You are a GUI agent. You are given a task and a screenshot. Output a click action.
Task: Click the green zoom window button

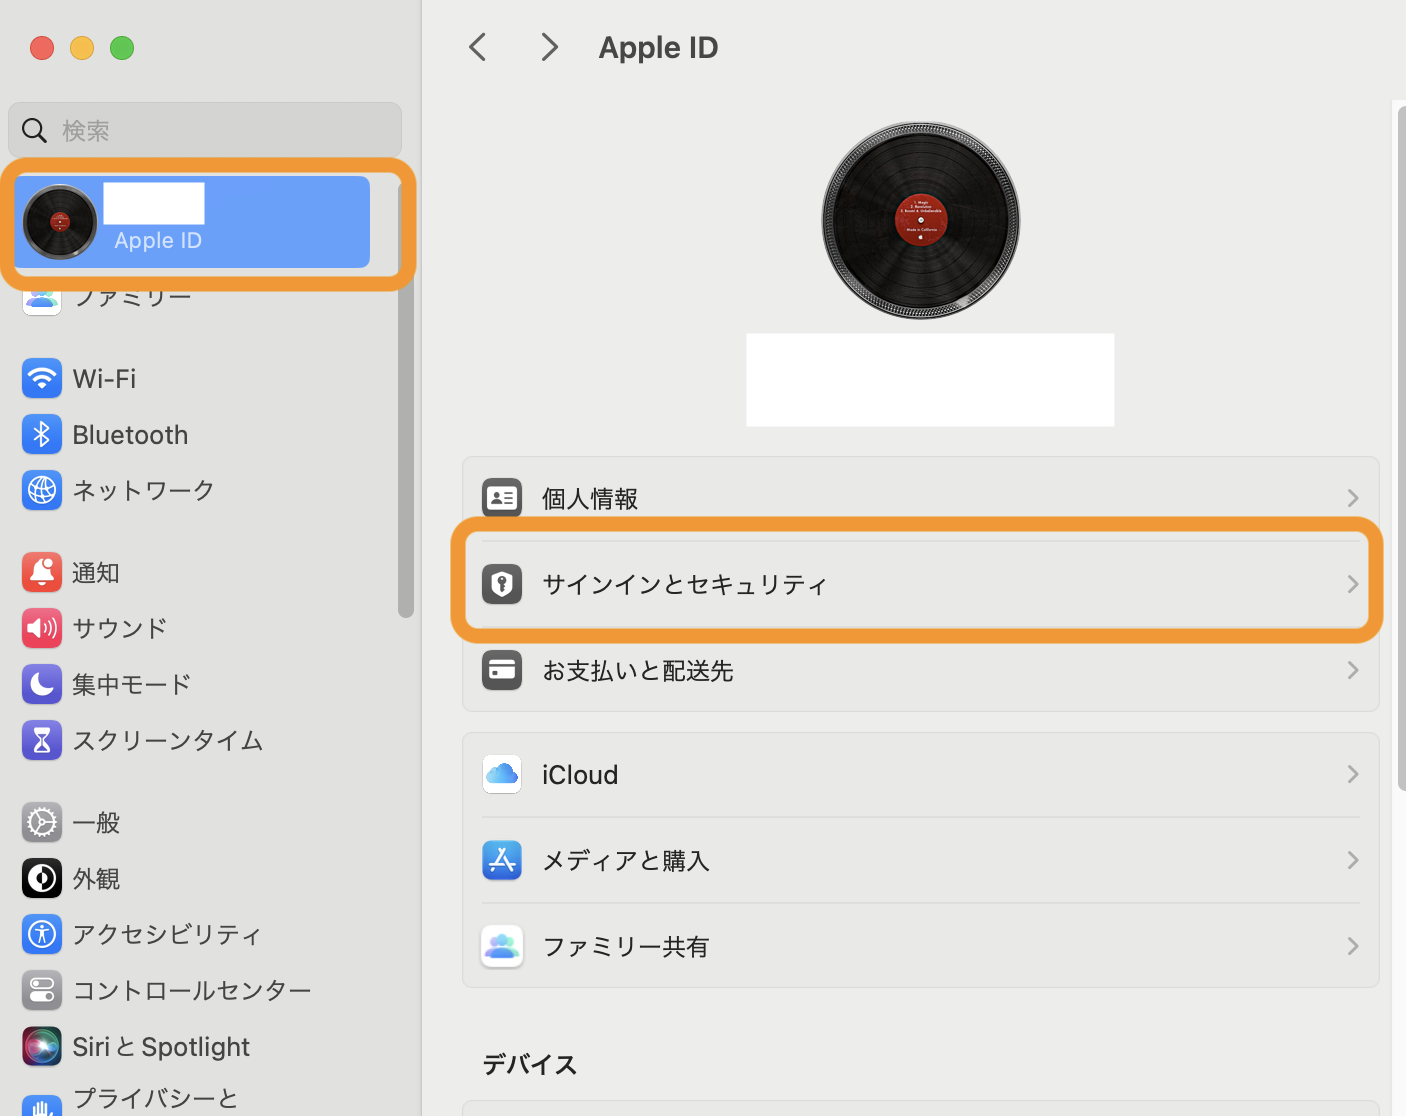pyautogui.click(x=122, y=48)
